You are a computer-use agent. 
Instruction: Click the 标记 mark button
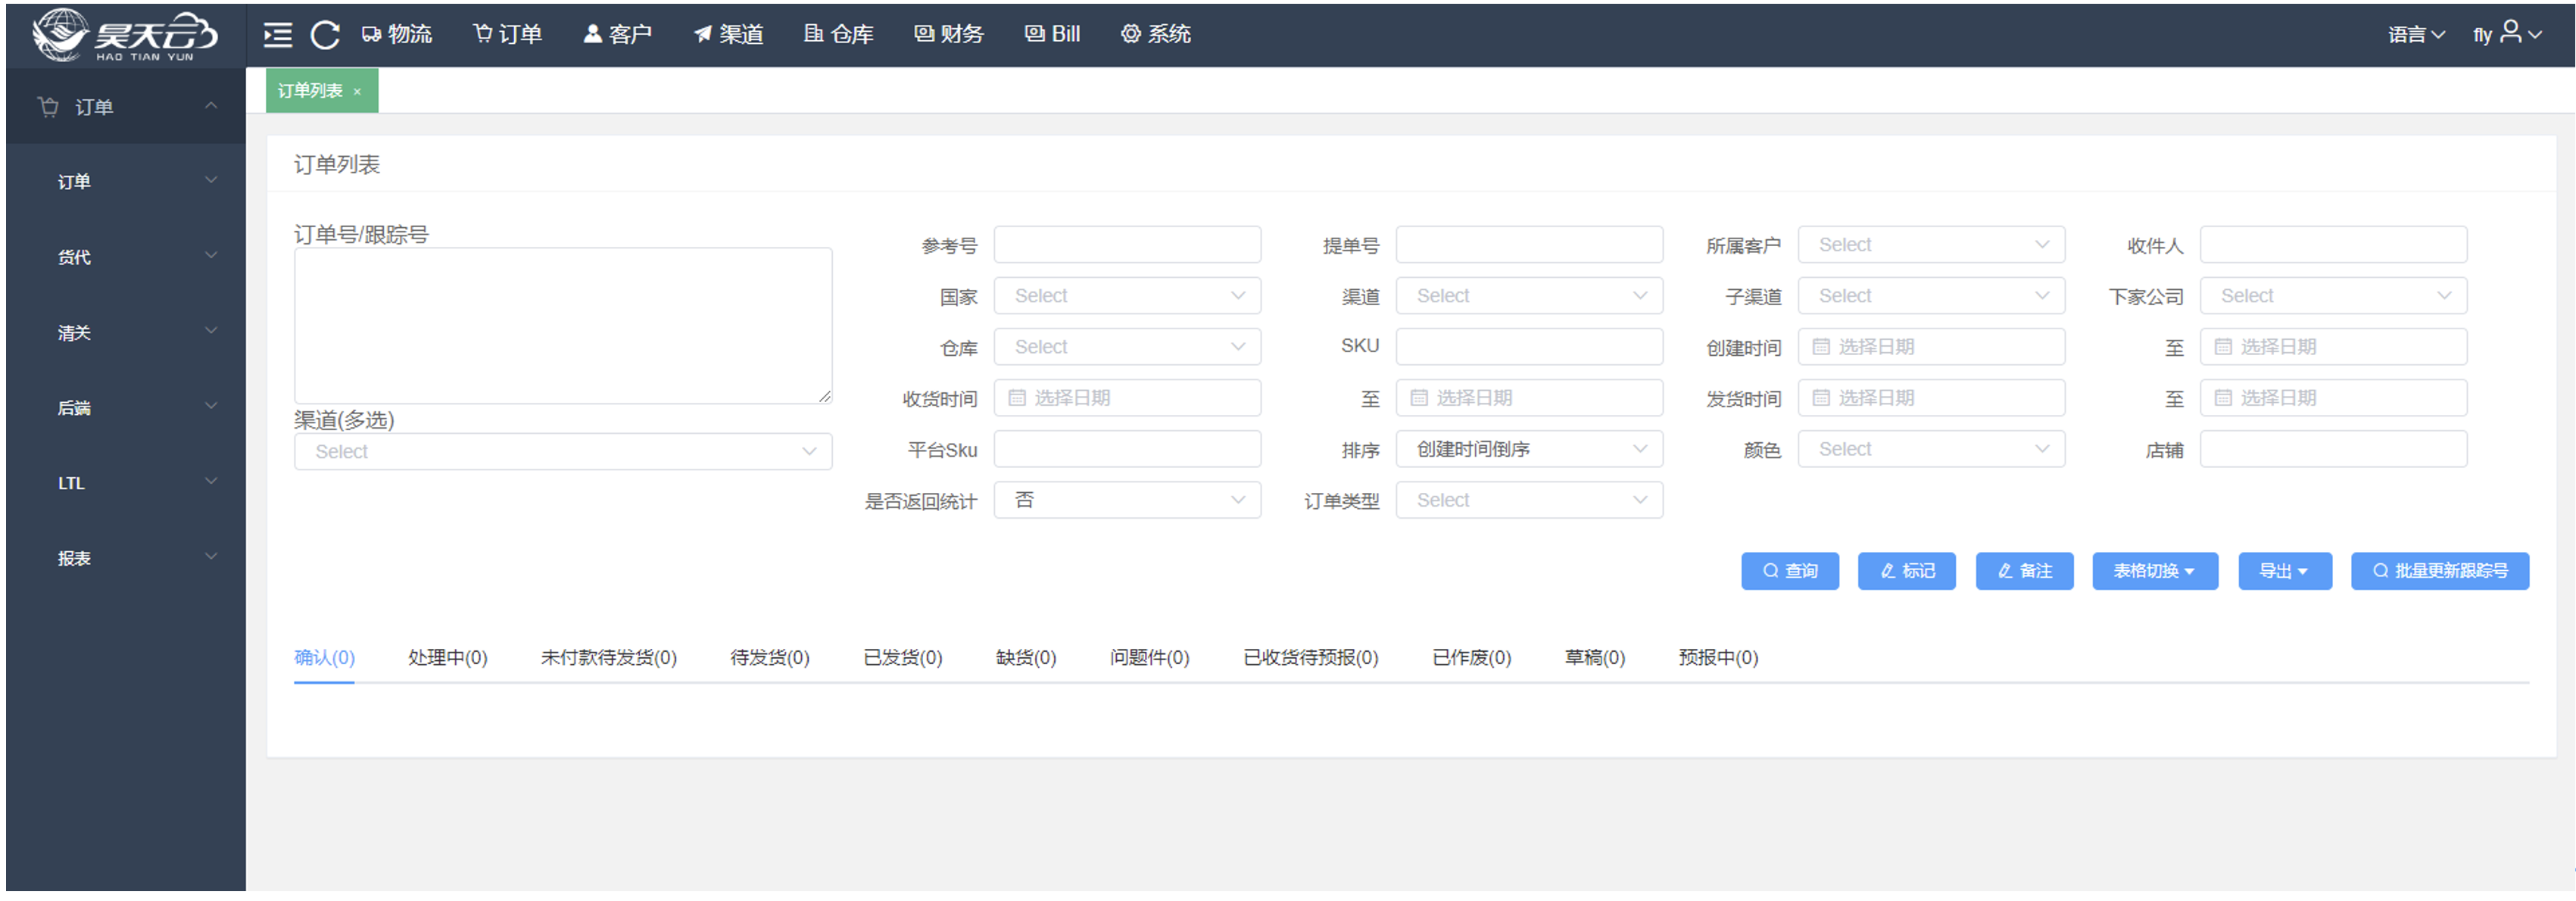coord(1907,571)
